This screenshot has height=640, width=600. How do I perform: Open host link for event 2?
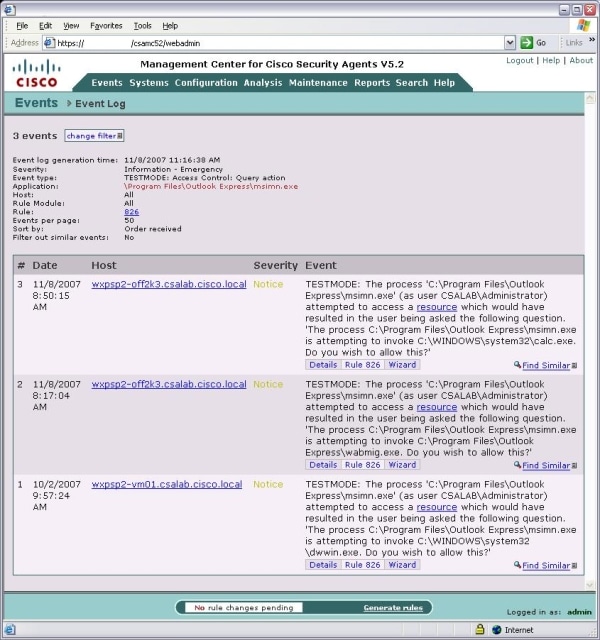coord(169,384)
